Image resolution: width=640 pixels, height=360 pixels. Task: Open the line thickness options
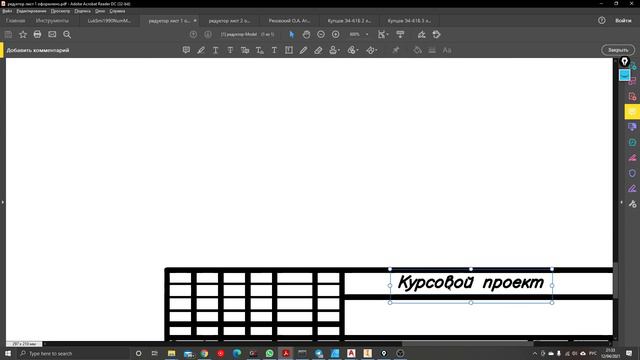432,50
